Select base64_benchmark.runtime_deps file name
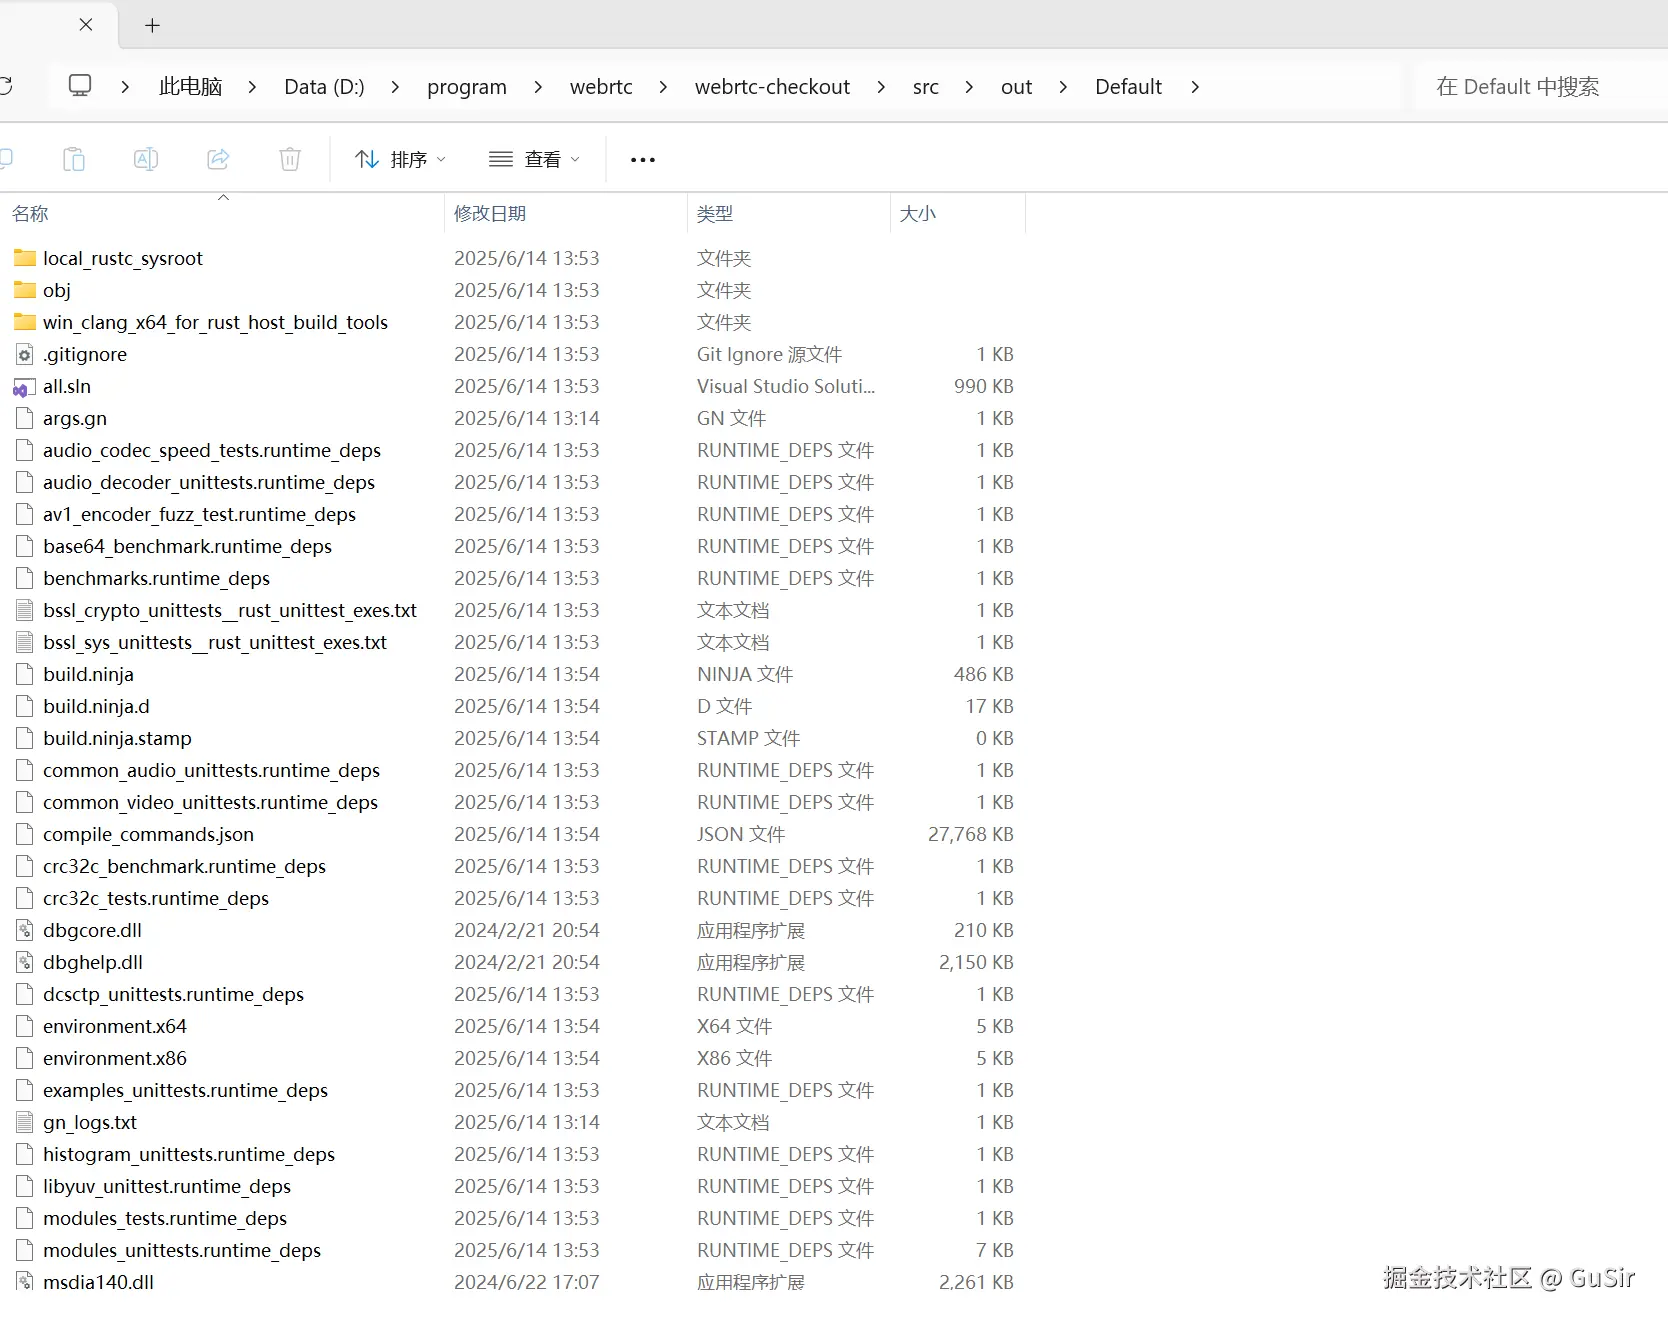The width and height of the screenshot is (1668, 1325). (x=187, y=546)
